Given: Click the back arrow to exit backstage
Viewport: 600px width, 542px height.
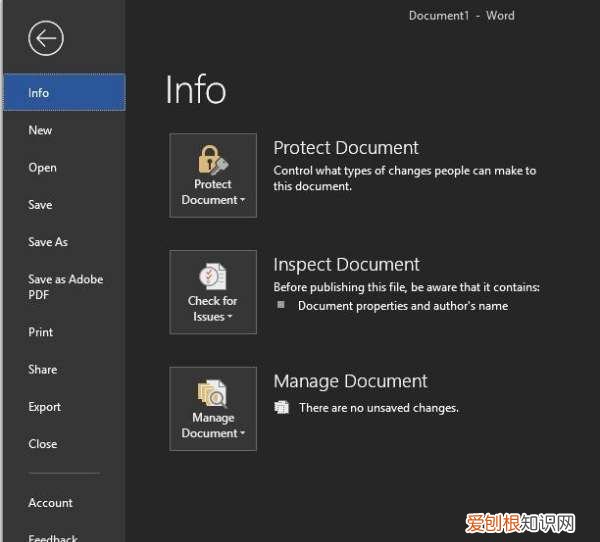Looking at the screenshot, I should pos(46,39).
